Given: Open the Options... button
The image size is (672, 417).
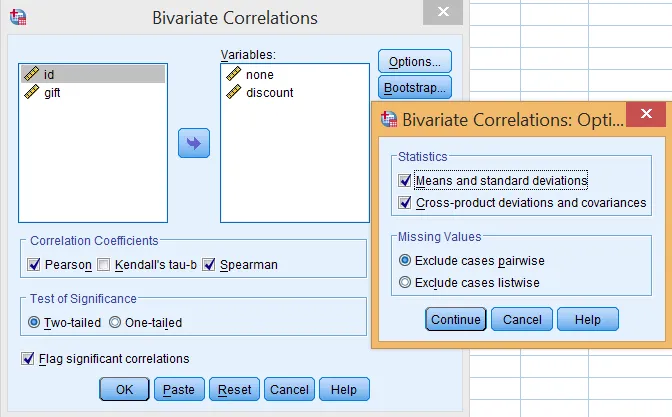Looking at the screenshot, I should pyautogui.click(x=415, y=61).
